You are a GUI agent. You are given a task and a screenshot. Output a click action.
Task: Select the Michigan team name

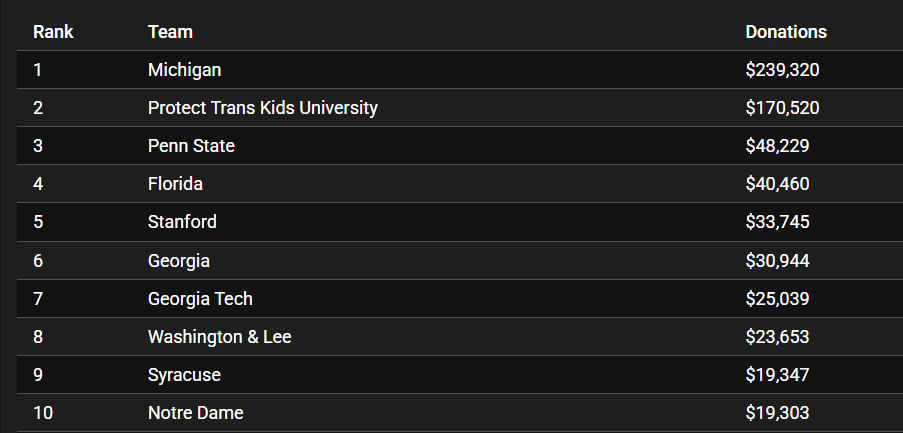click(184, 70)
